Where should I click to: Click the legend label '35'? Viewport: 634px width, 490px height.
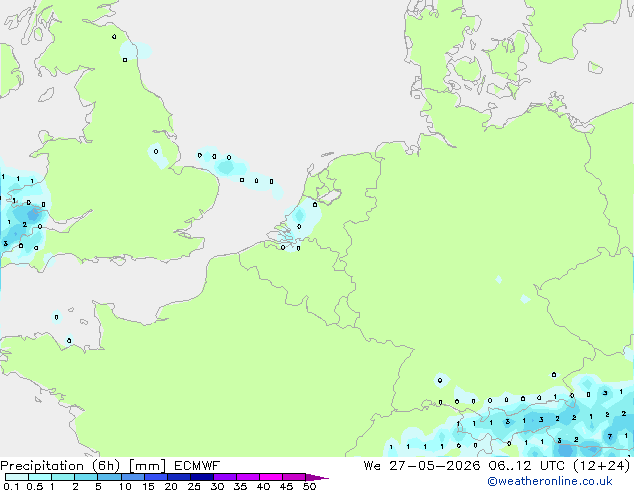[x=240, y=486]
